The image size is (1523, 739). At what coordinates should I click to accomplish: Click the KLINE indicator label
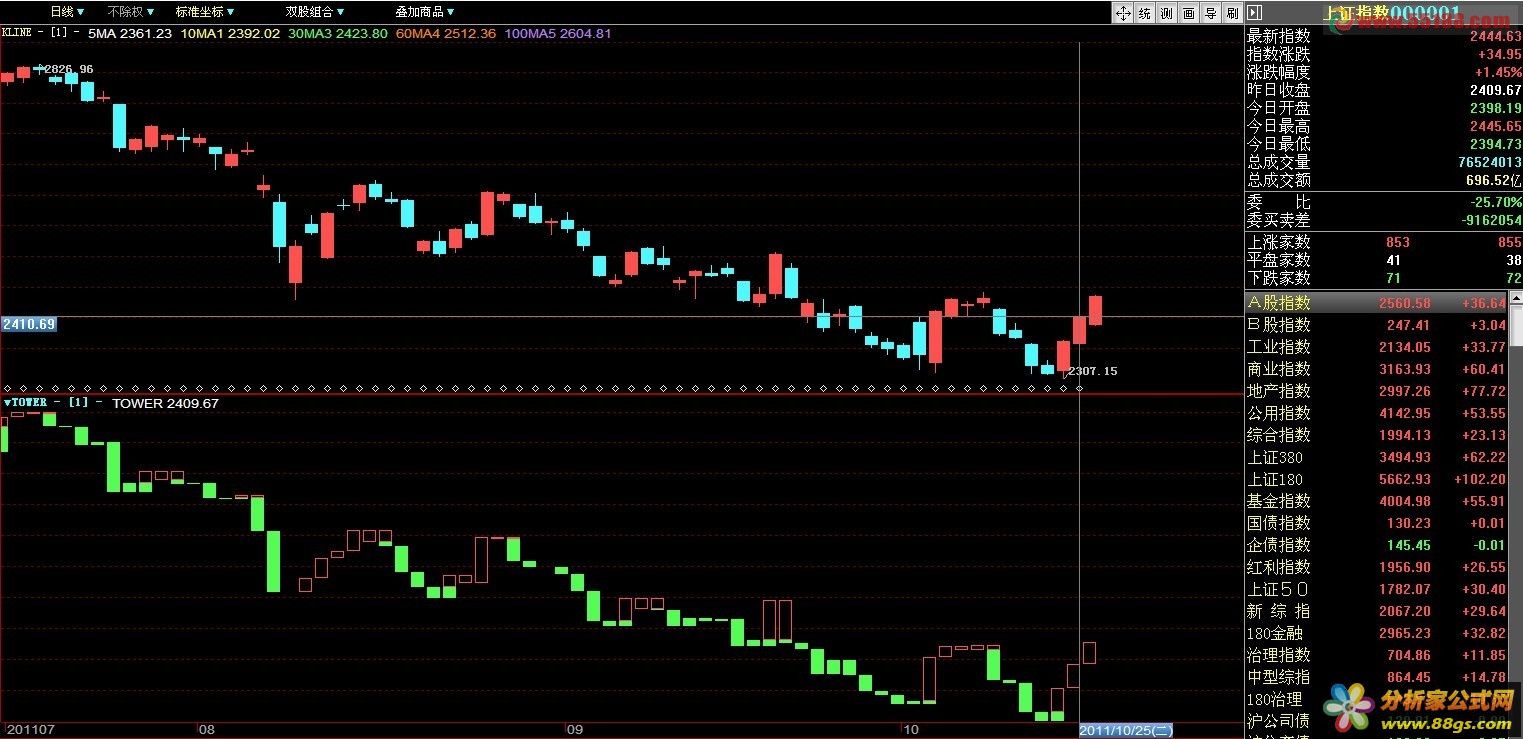coord(16,33)
